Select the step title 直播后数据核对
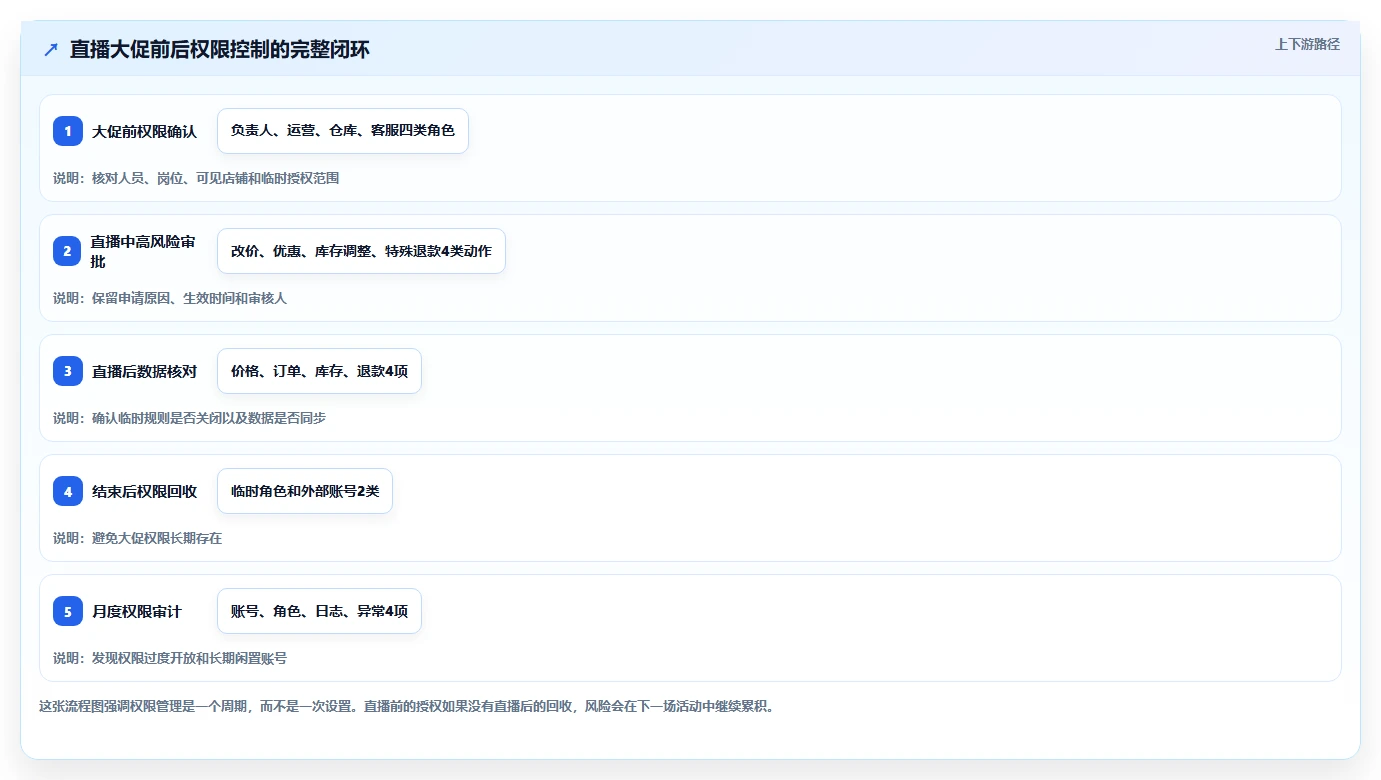The width and height of the screenshot is (1381, 780). [x=145, y=371]
